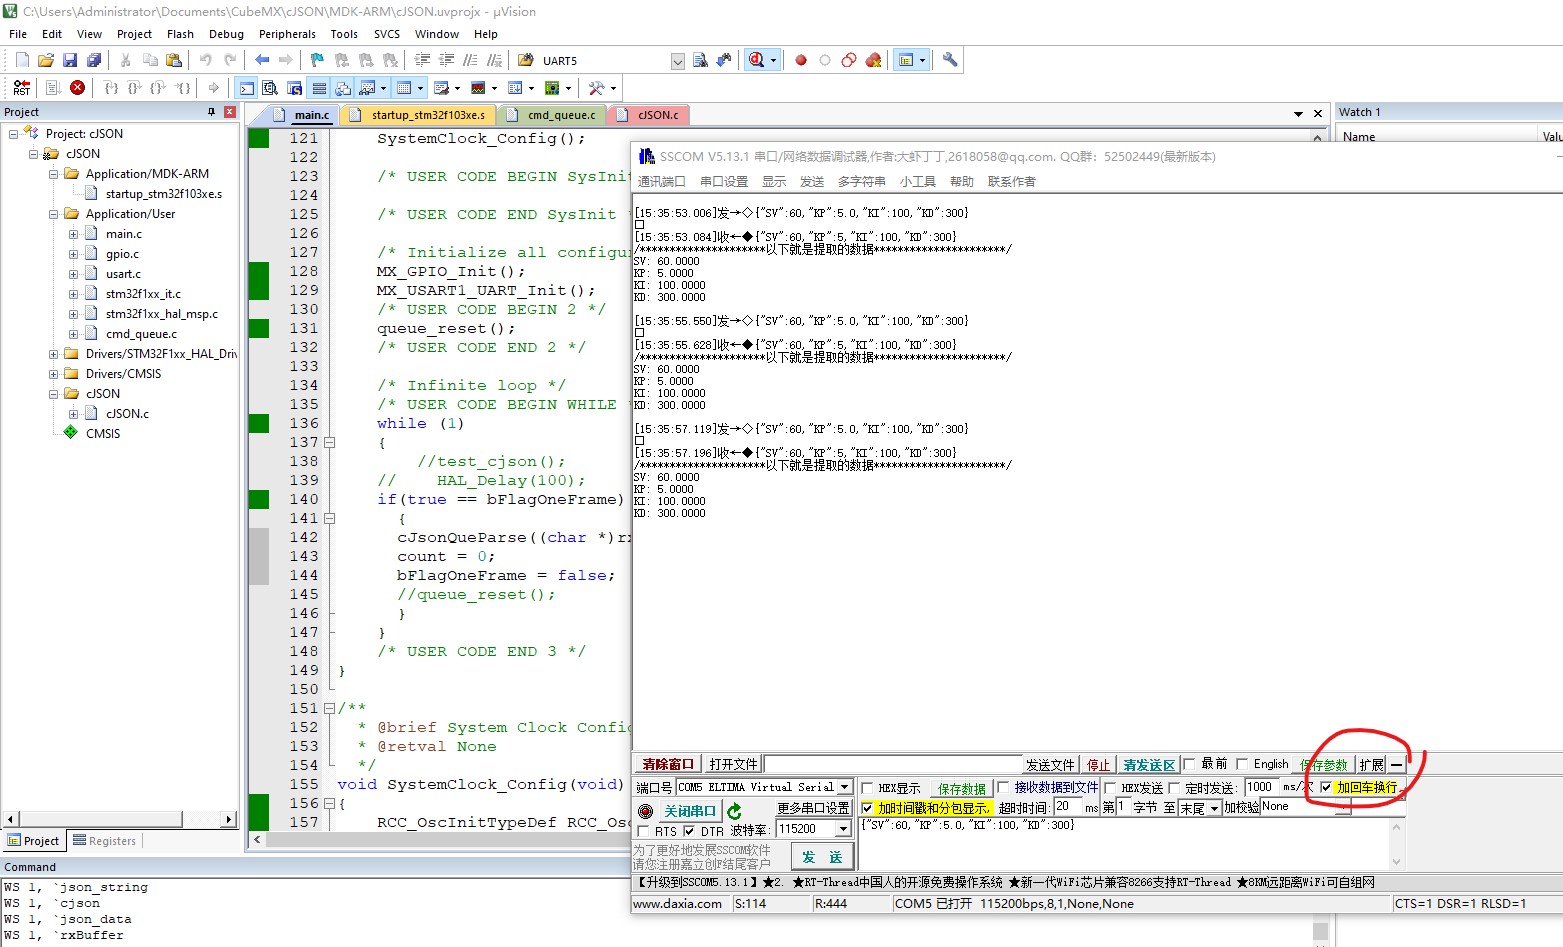Click the Project panel horizontal scrollbar
Image resolution: width=1563 pixels, height=947 pixels.
120,819
